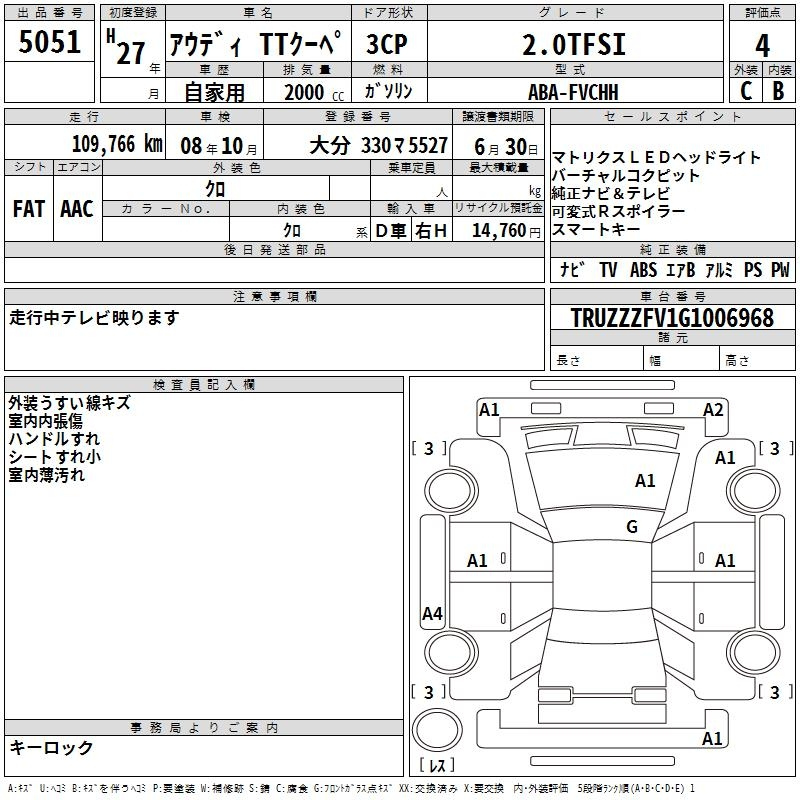800x800 pixels.
Task: Click the mileage 109,766 km
Action: click(x=117, y=144)
